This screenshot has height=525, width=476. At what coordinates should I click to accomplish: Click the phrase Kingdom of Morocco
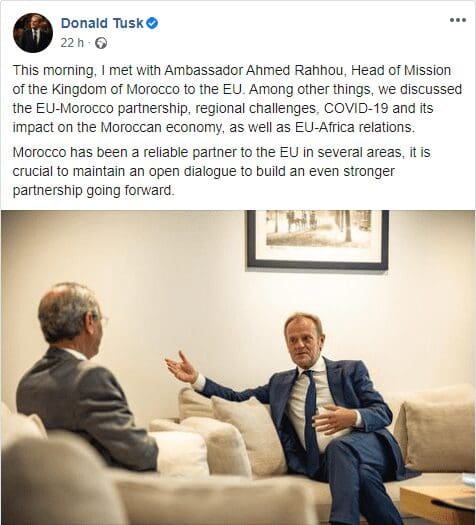coord(116,89)
